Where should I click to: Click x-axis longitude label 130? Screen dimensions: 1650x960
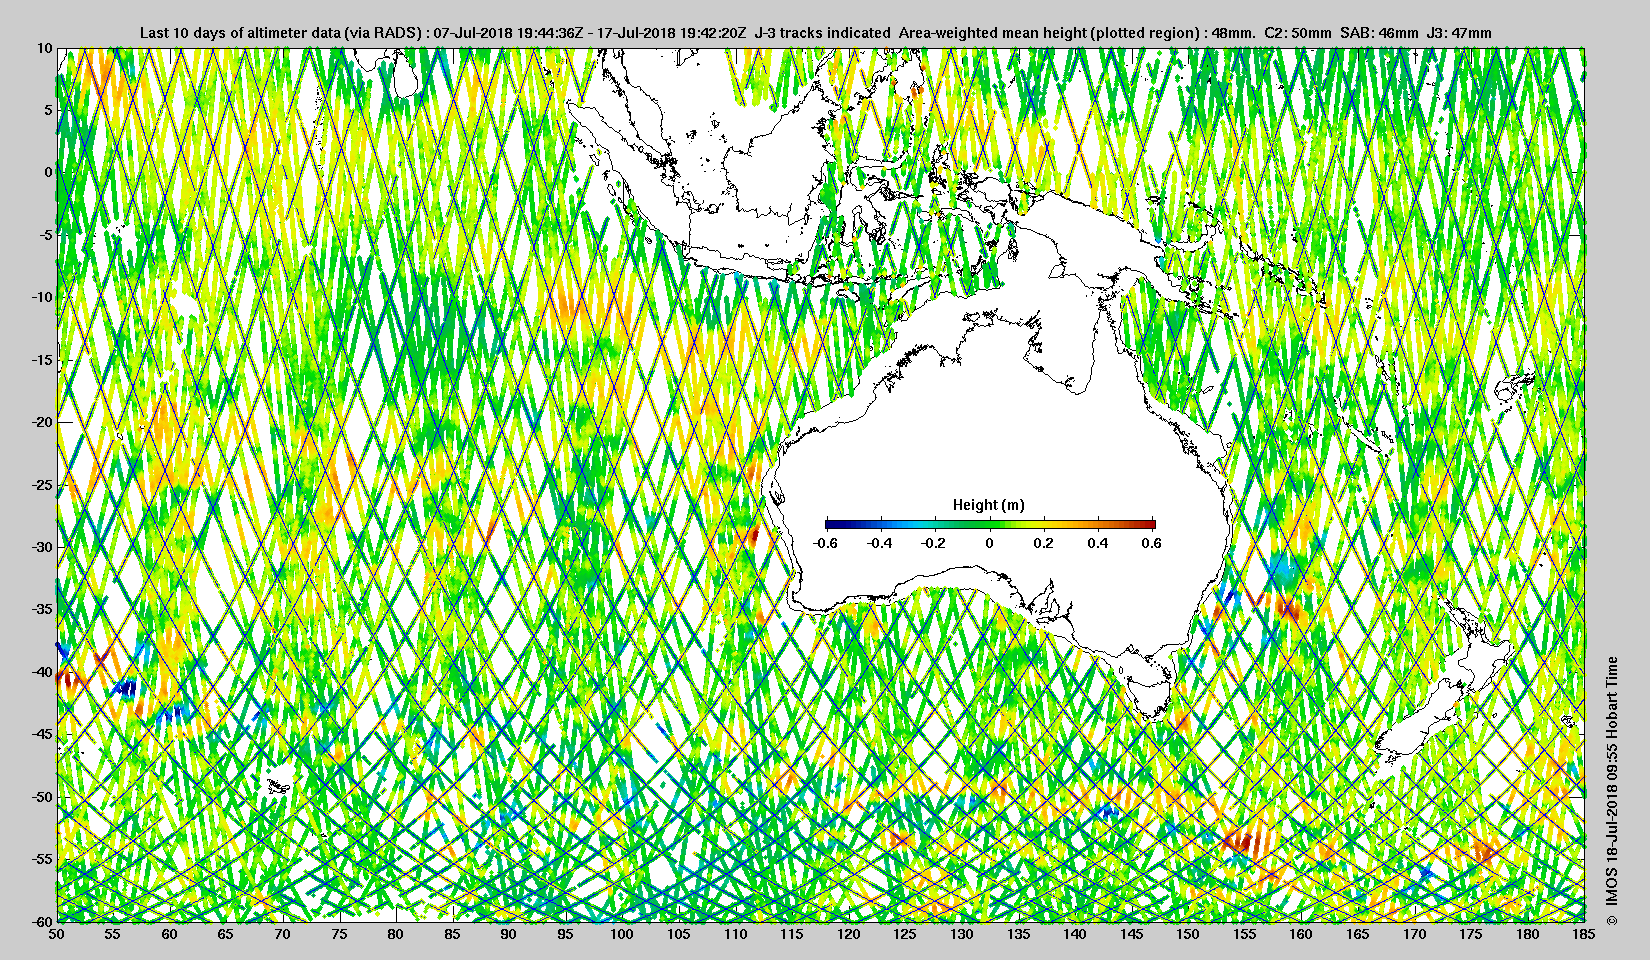coord(962,935)
